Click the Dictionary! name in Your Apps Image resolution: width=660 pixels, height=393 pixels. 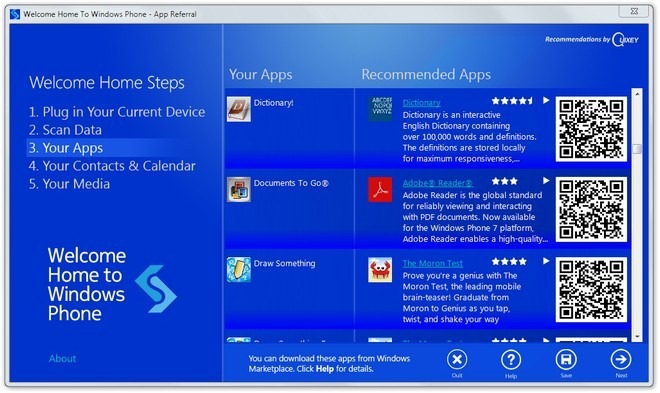click(273, 103)
